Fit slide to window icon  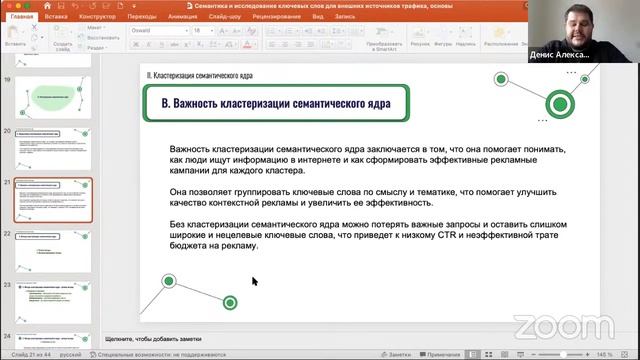click(624, 354)
